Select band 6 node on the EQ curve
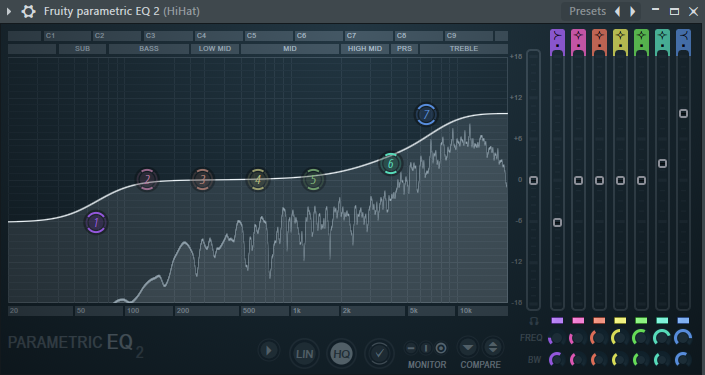 pos(391,164)
